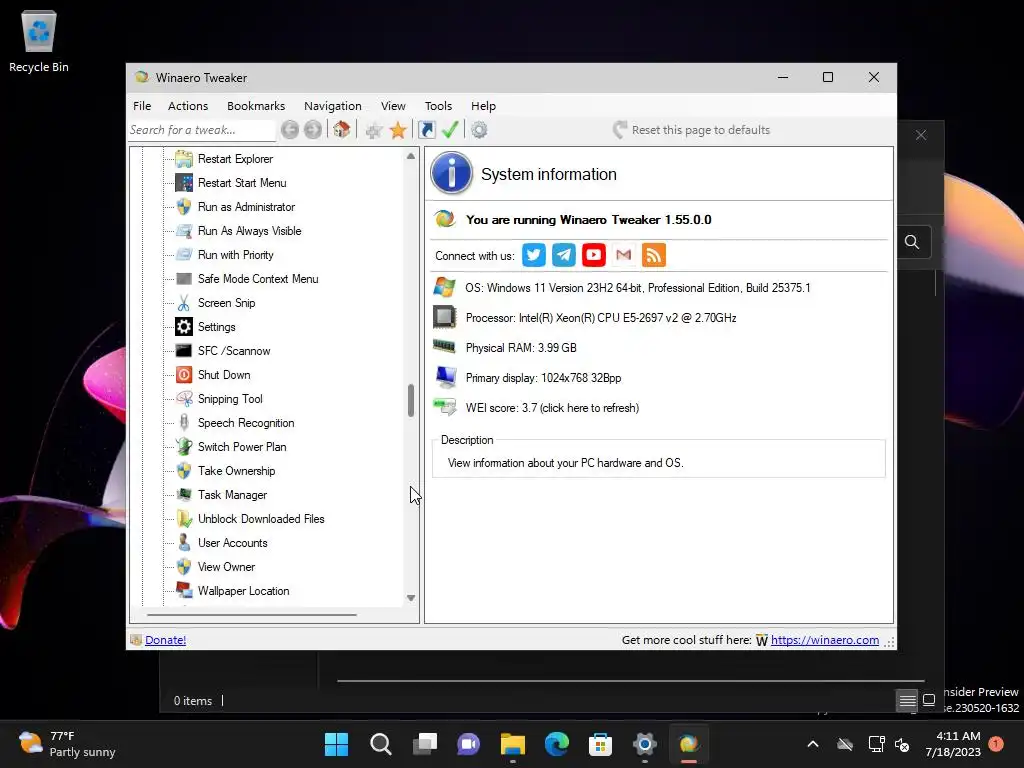Viewport: 1024px width, 768px height.
Task: Click the green checkmark toolbar icon
Action: coord(450,129)
